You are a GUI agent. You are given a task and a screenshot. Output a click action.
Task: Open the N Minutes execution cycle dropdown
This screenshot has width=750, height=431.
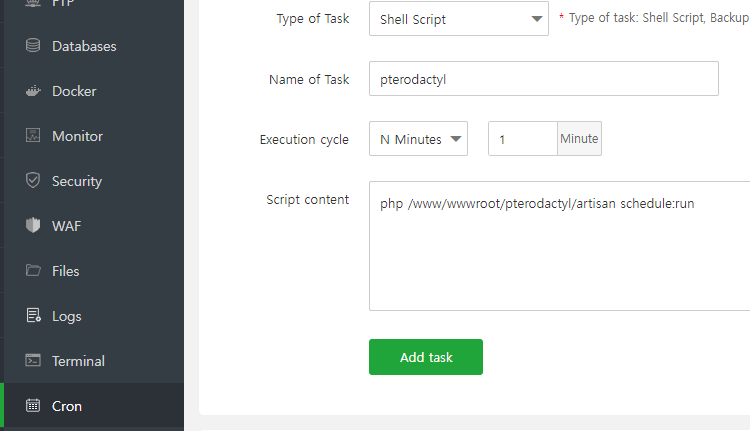pyautogui.click(x=418, y=139)
